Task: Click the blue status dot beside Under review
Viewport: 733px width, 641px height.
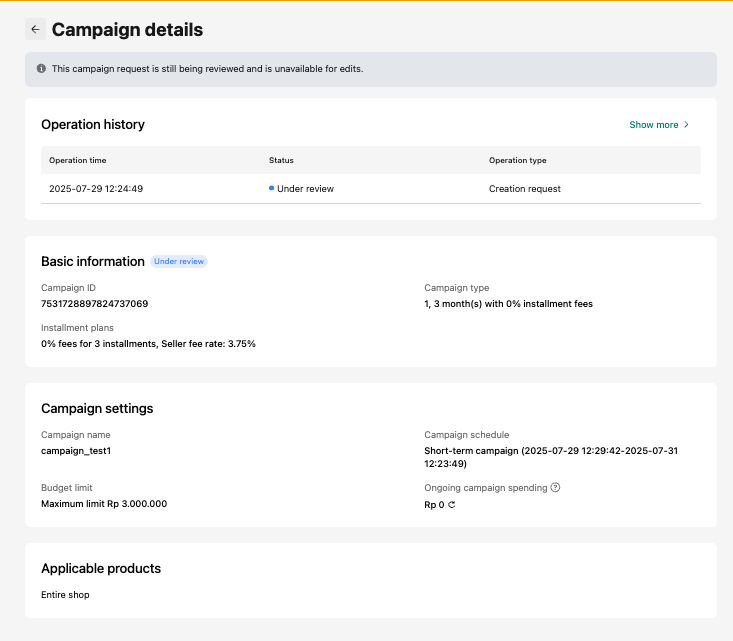Action: click(x=272, y=188)
